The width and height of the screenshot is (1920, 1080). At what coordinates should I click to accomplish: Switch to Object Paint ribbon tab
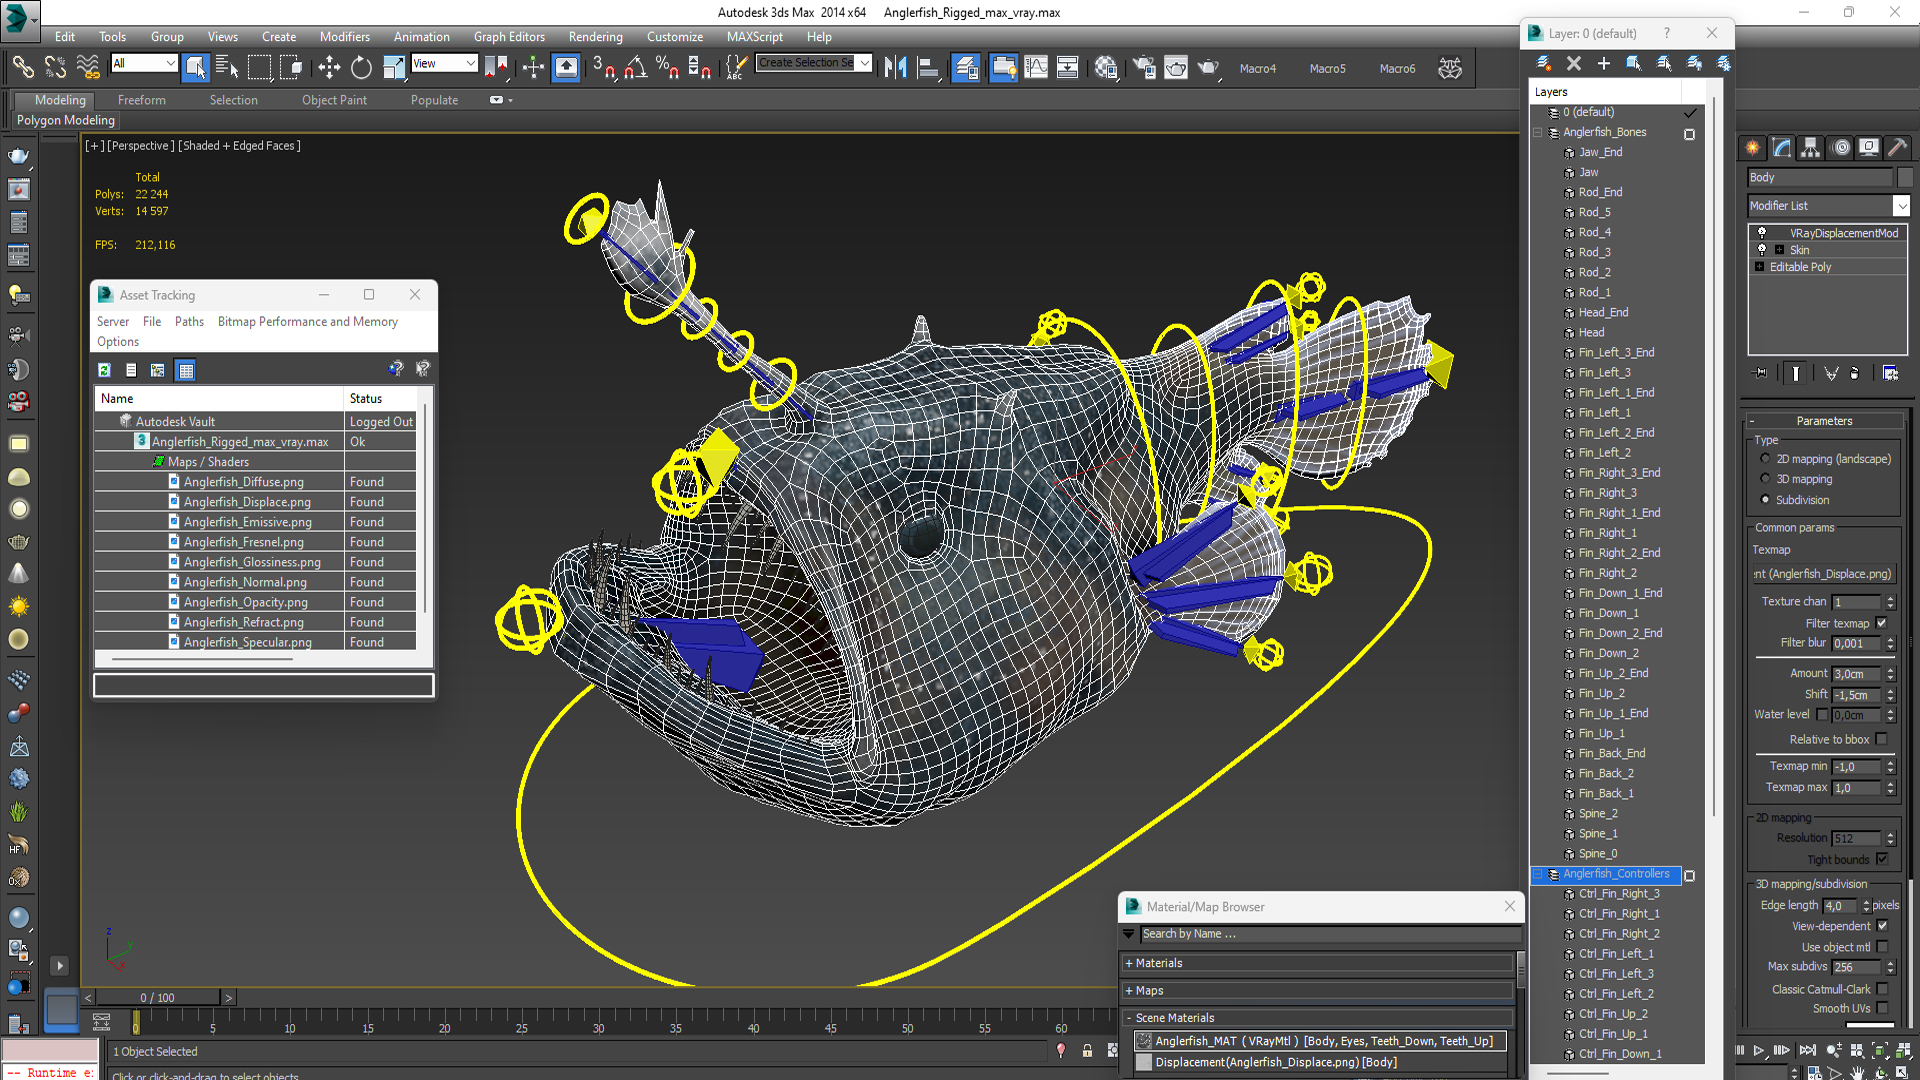pos(334,100)
